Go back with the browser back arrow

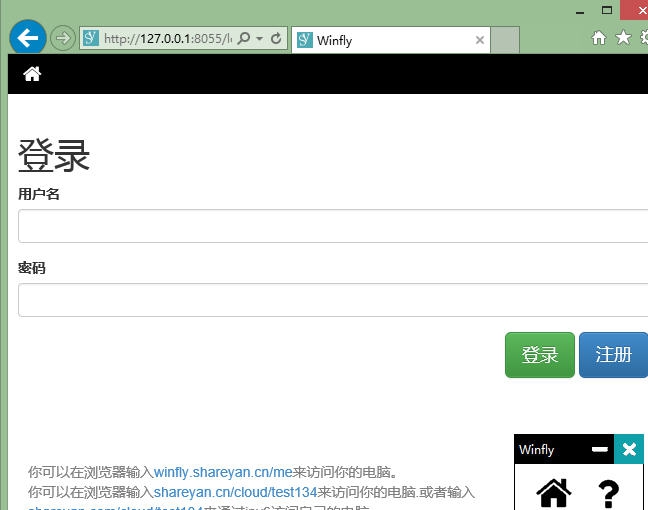coord(28,38)
